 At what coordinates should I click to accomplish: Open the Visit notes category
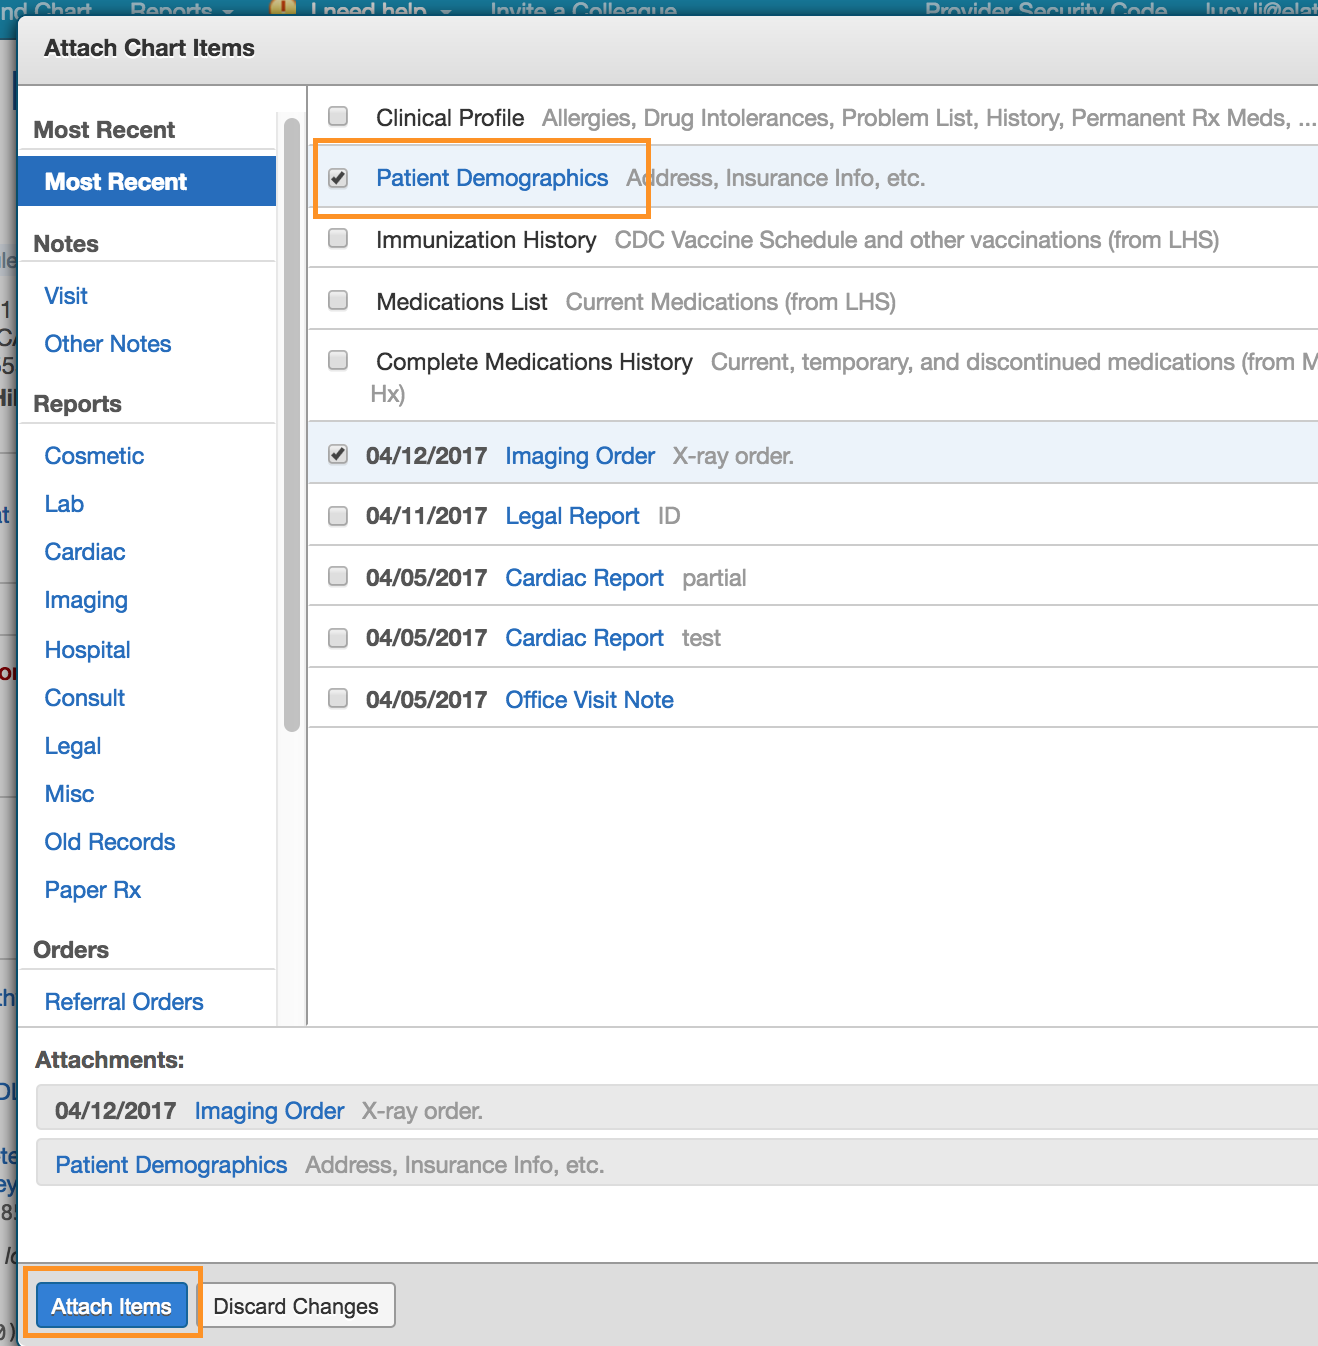click(x=66, y=296)
